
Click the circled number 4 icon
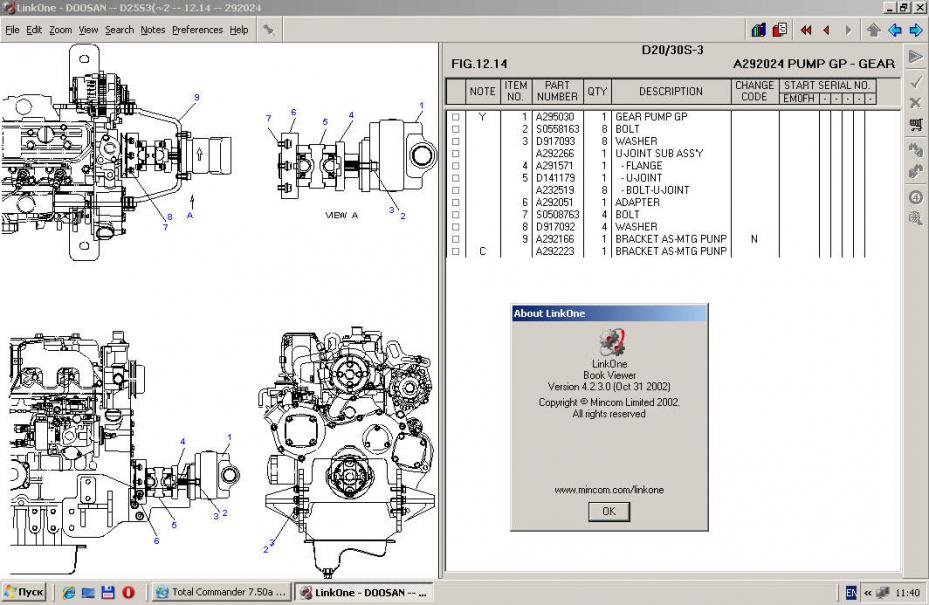[x=915, y=197]
